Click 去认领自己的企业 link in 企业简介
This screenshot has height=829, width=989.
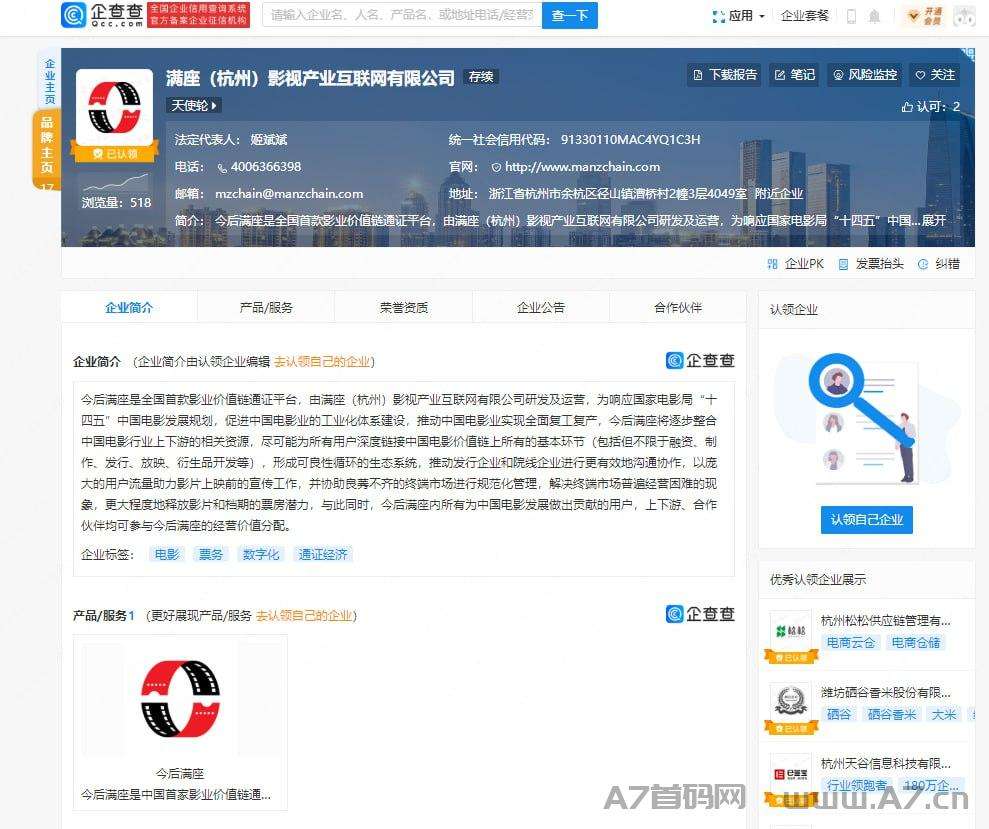322,362
